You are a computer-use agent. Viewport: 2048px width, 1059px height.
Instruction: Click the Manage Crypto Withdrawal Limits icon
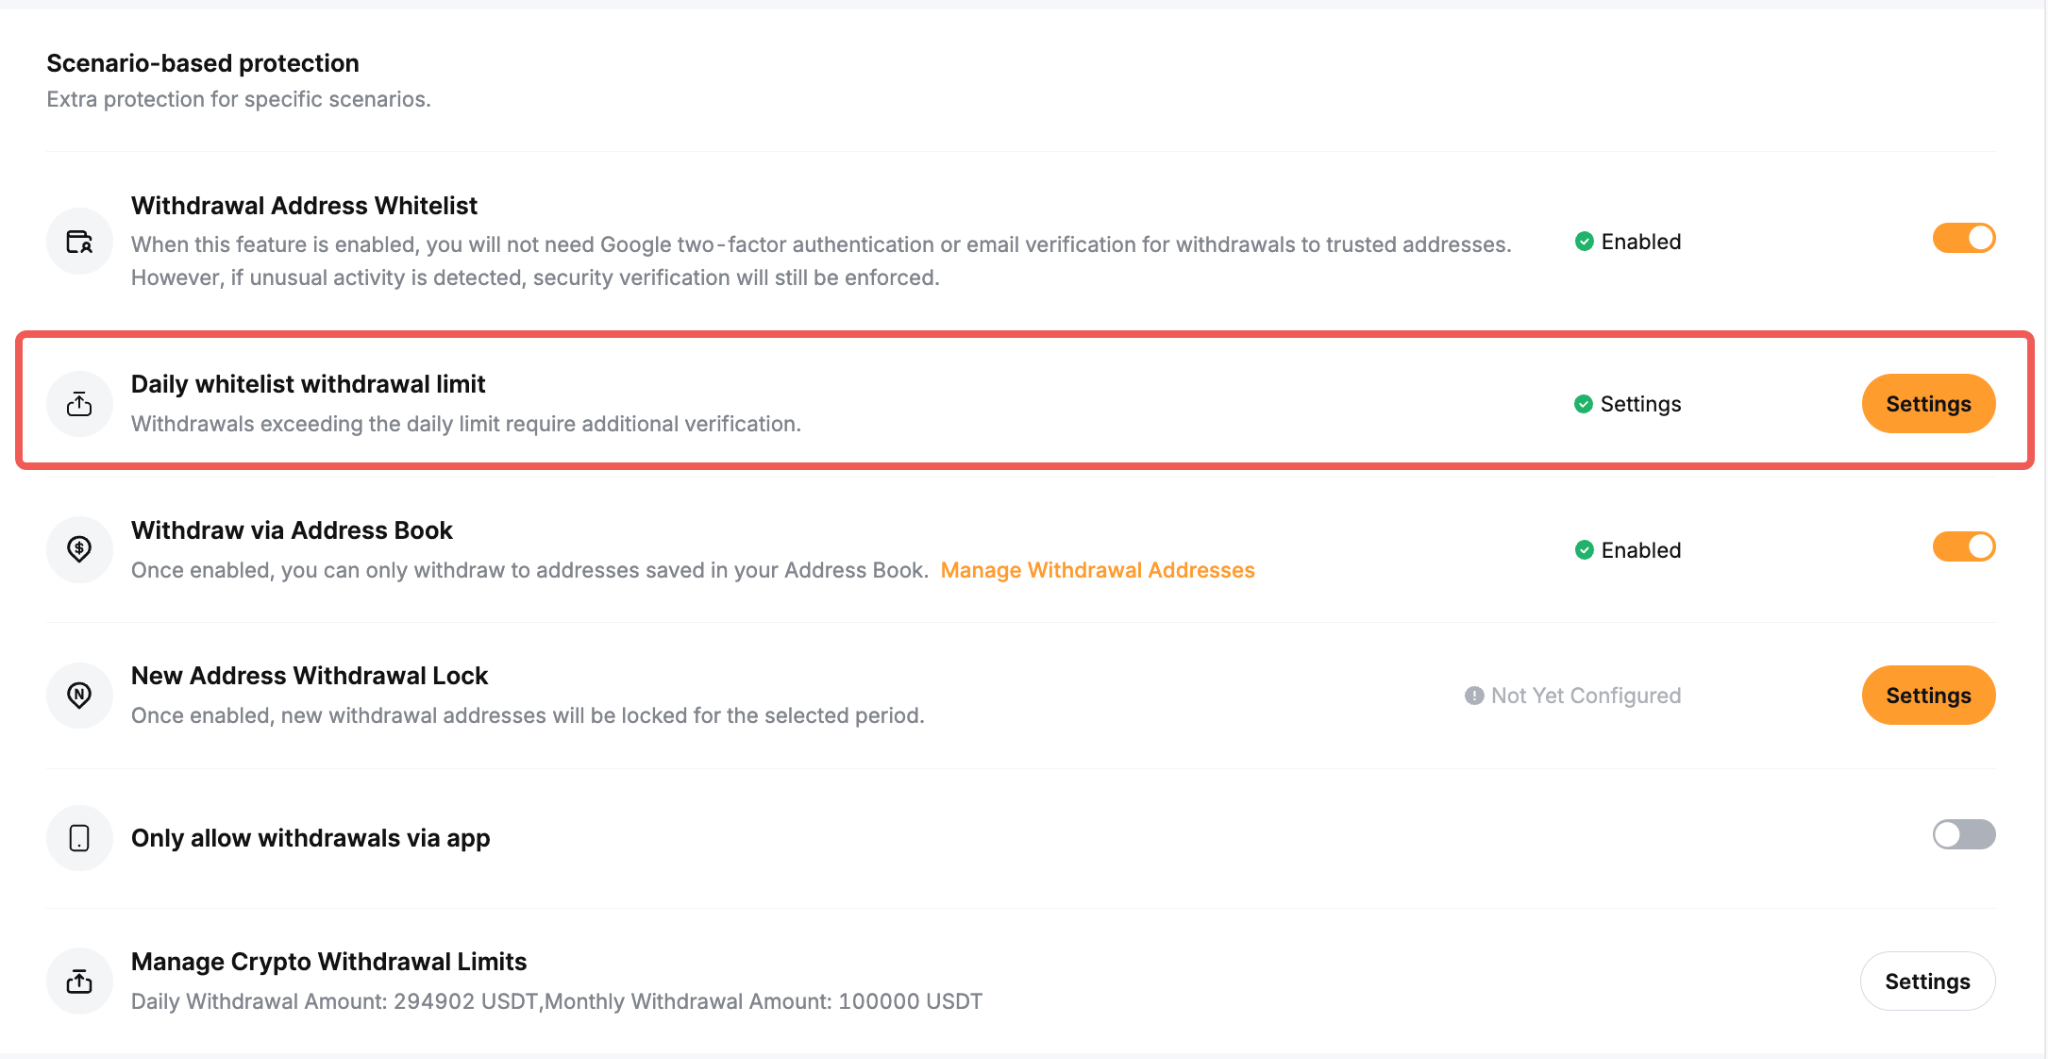79,981
